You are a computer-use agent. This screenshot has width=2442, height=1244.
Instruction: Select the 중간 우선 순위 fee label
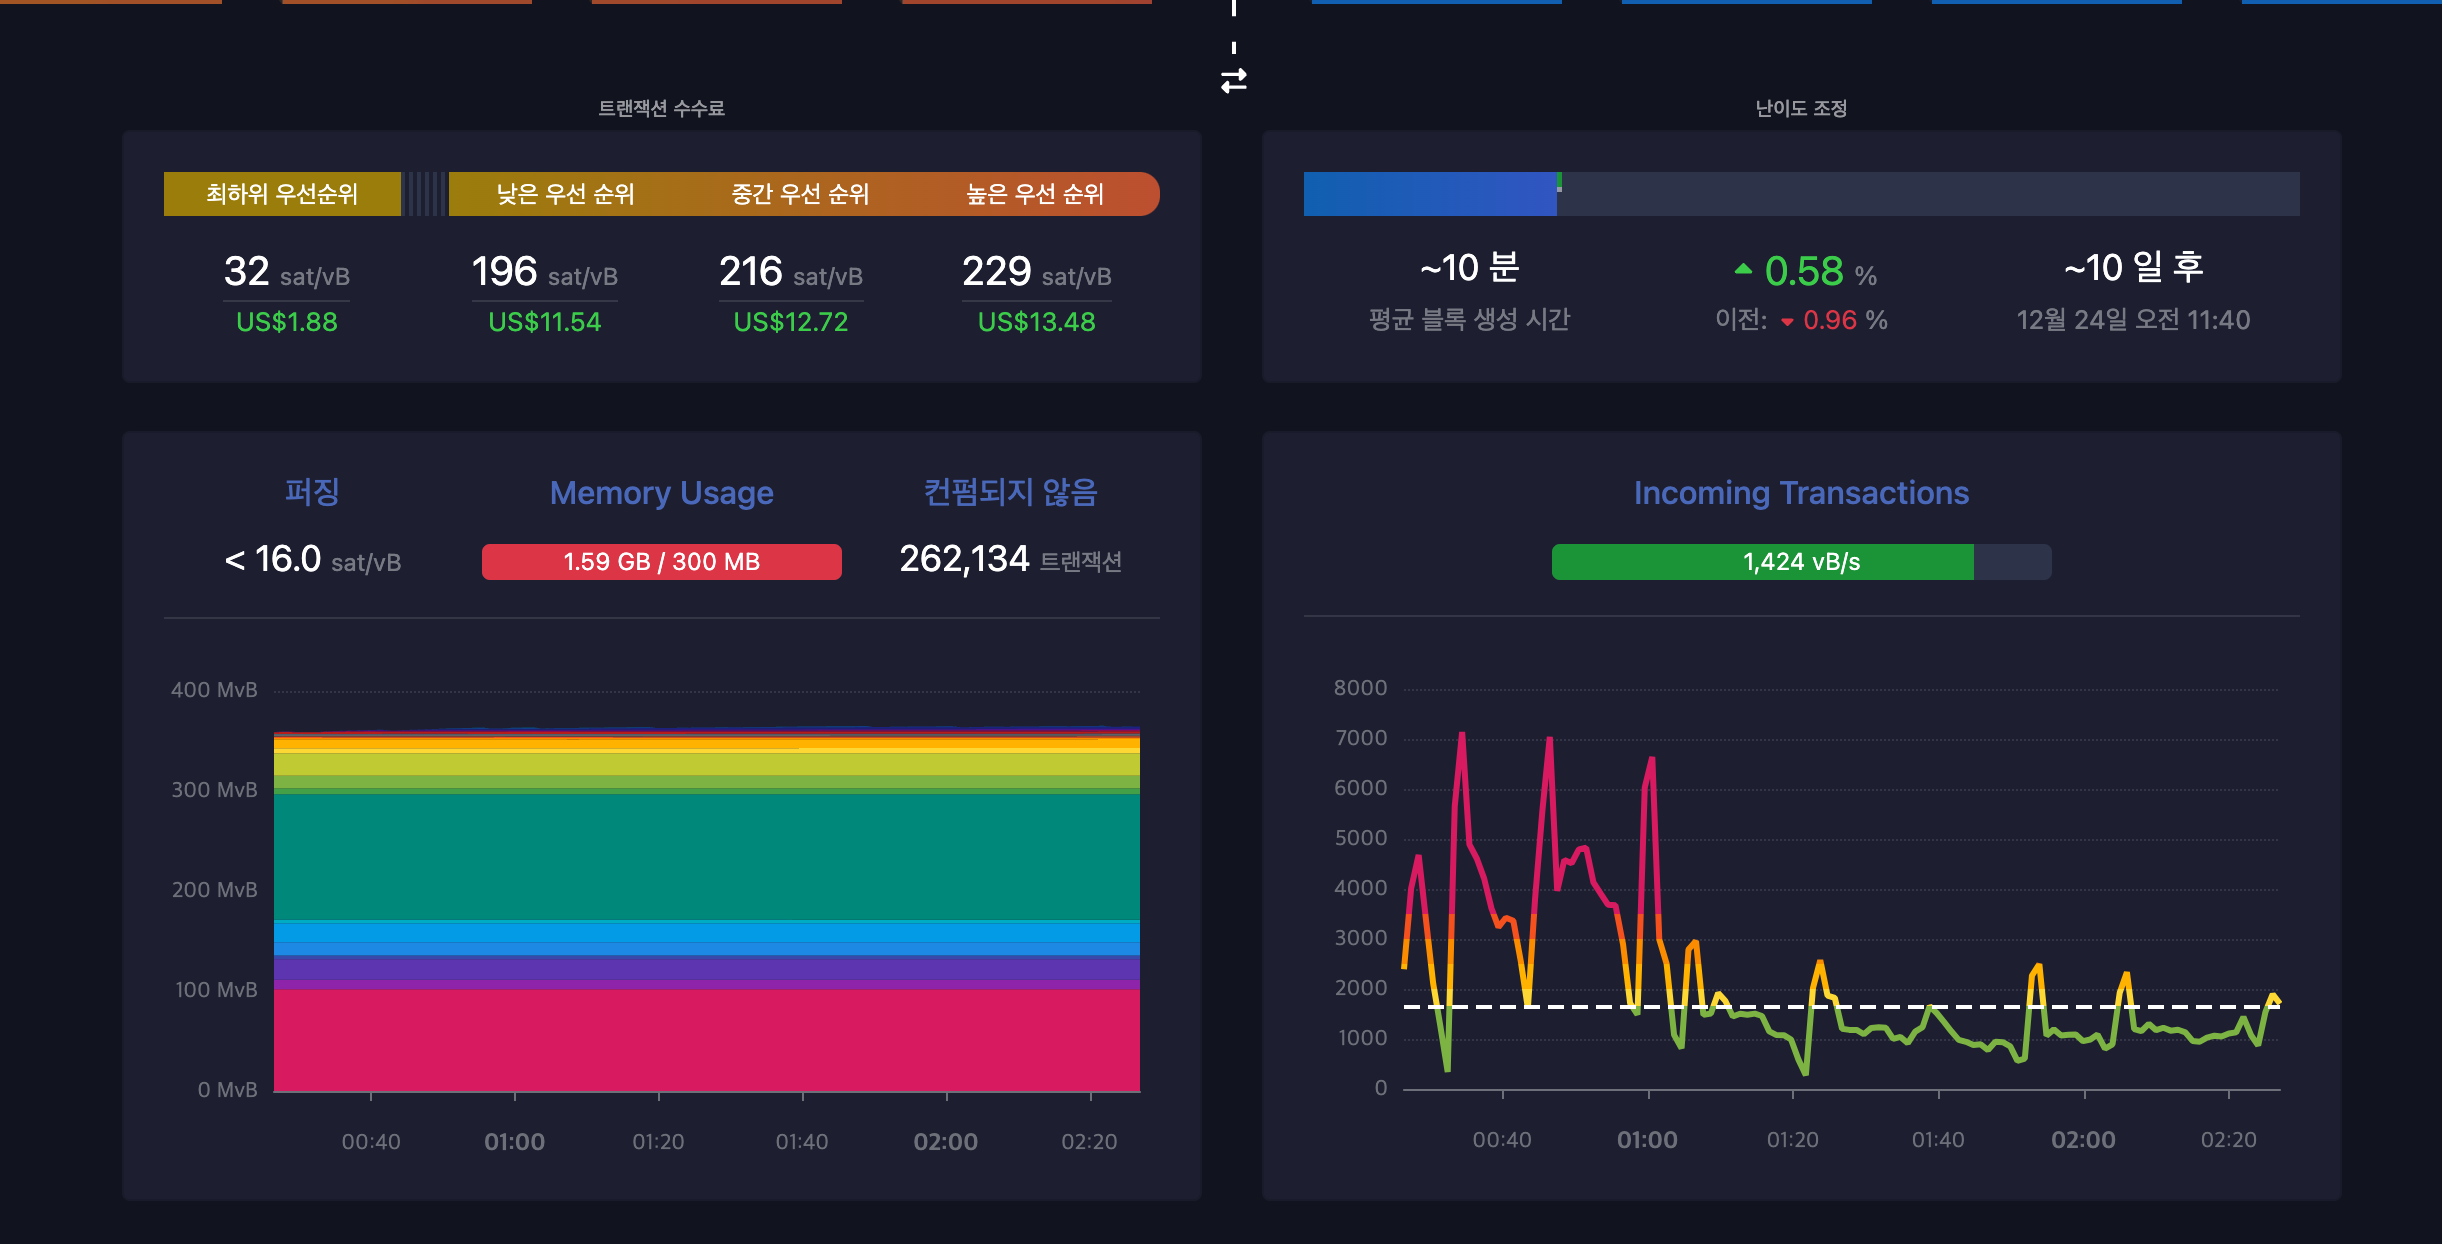(800, 194)
